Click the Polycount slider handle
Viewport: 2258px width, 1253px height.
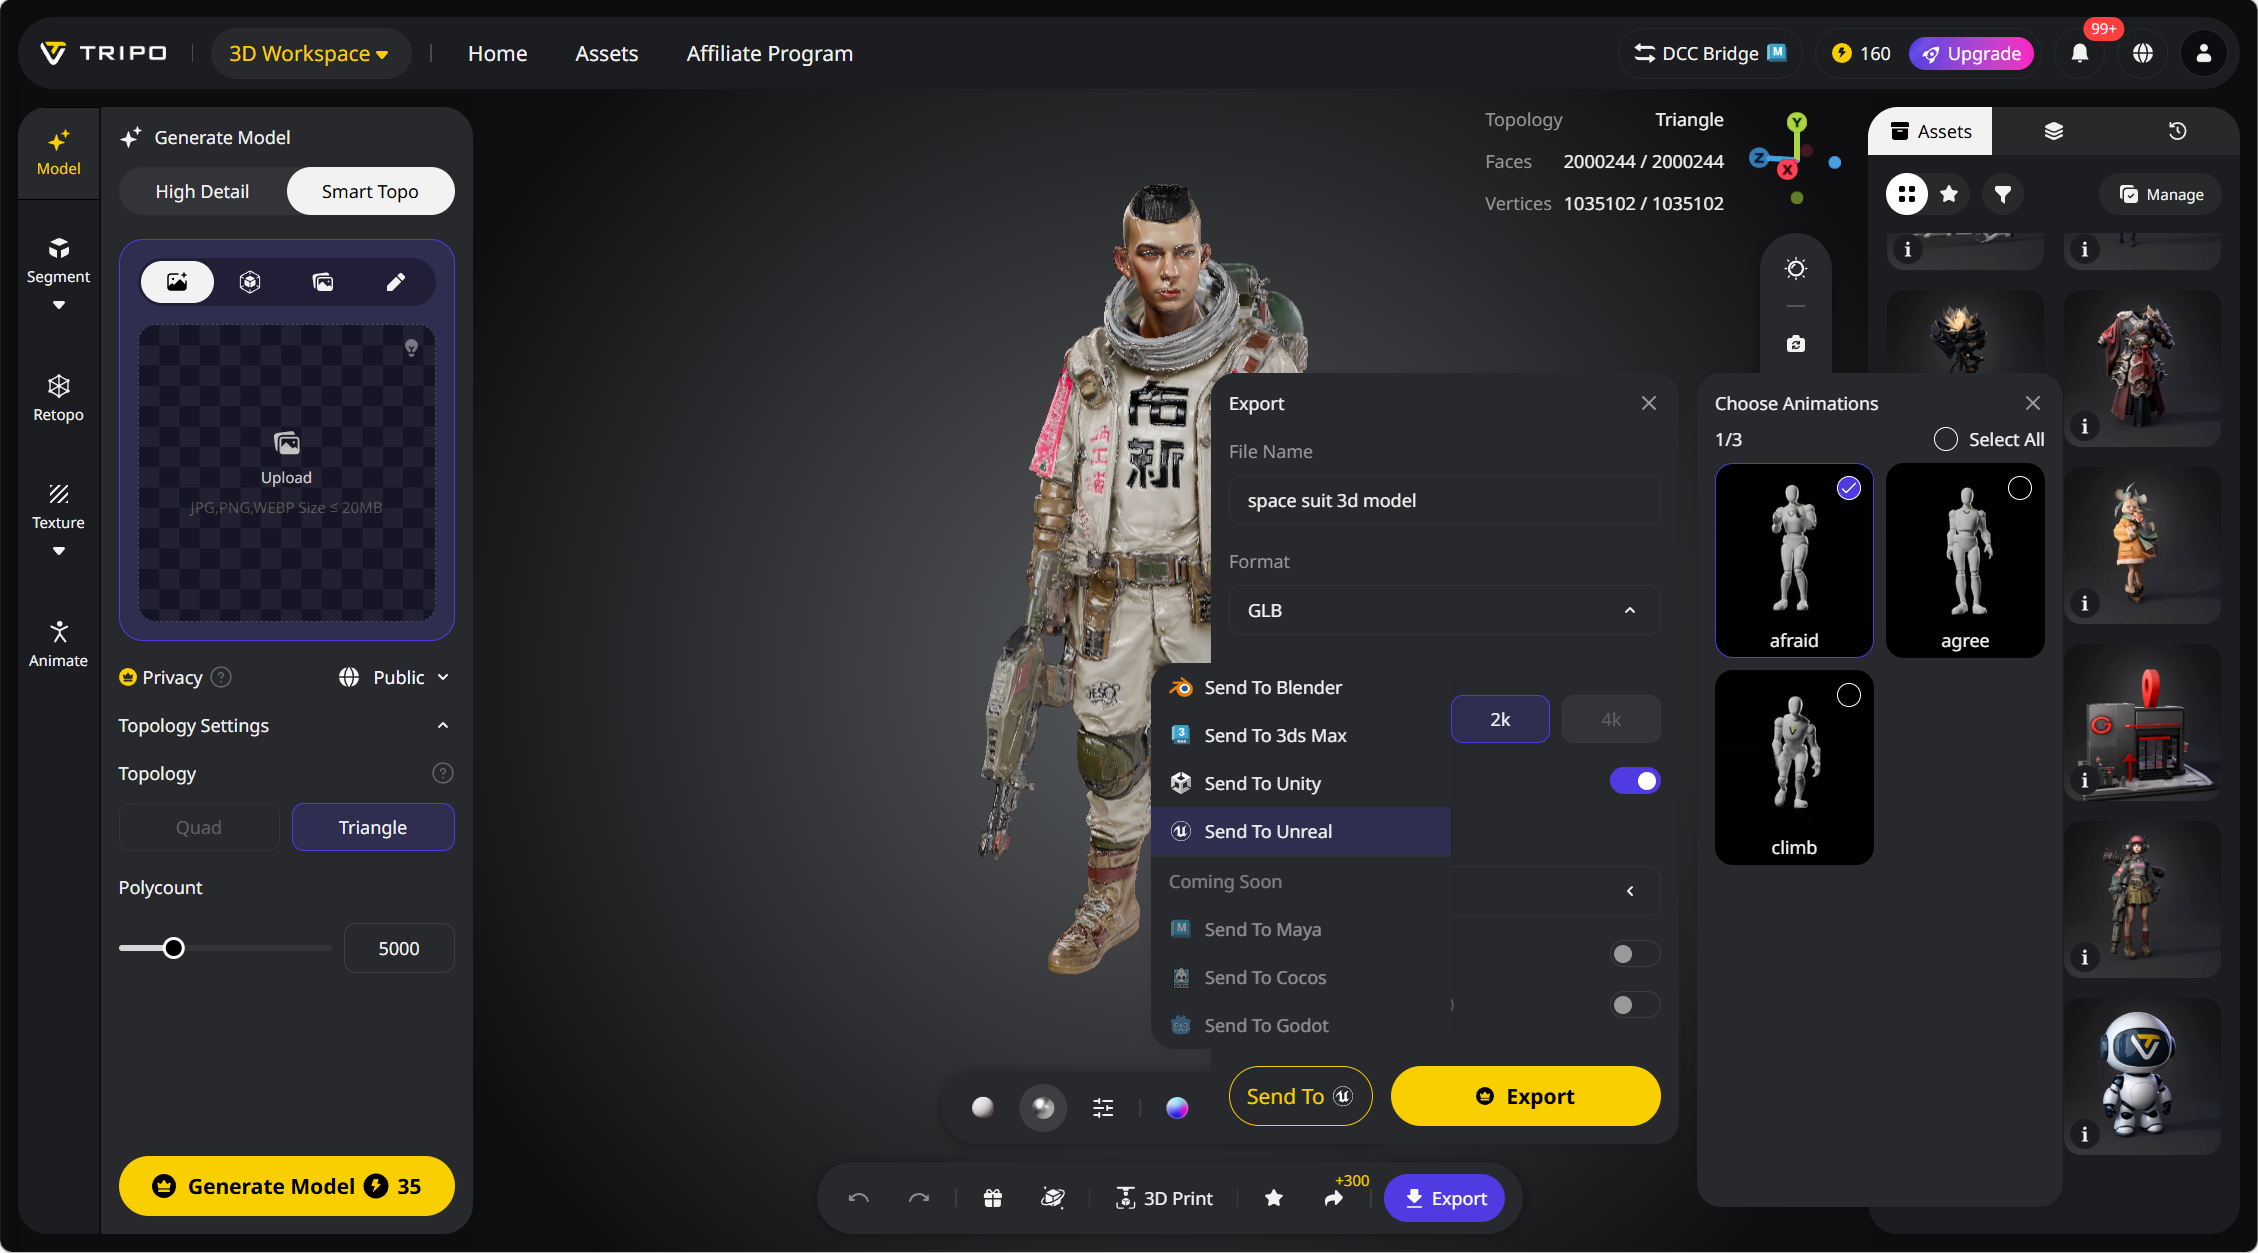pos(174,948)
